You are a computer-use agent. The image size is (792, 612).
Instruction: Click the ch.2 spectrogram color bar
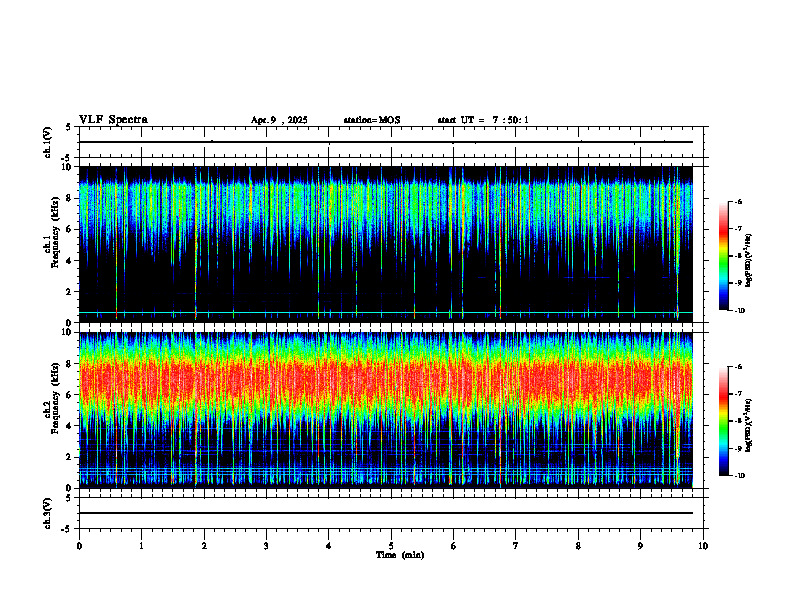[723, 421]
